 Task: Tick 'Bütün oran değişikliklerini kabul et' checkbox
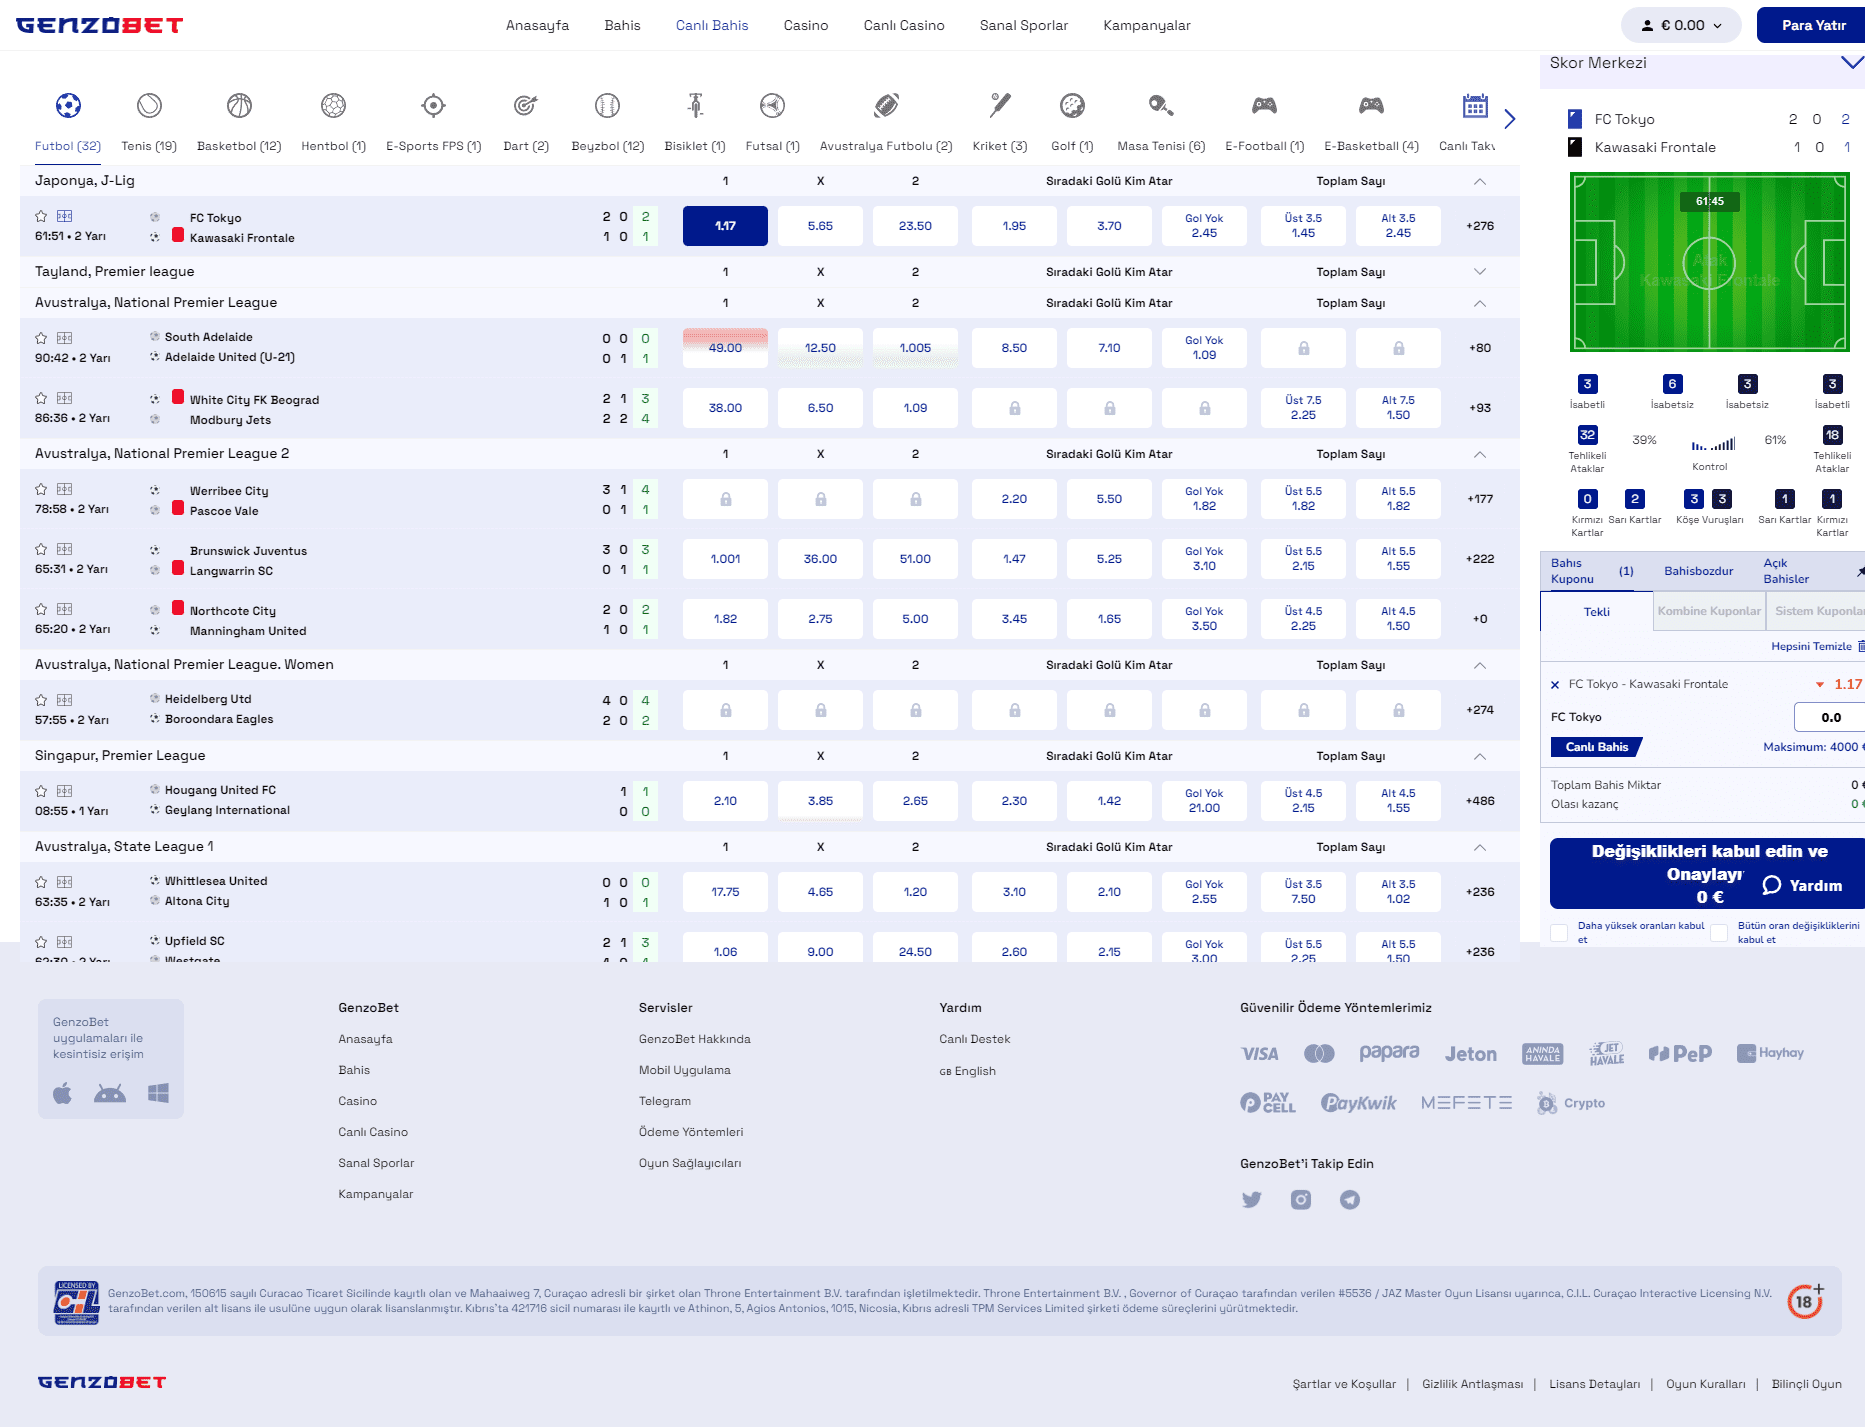(x=1719, y=933)
